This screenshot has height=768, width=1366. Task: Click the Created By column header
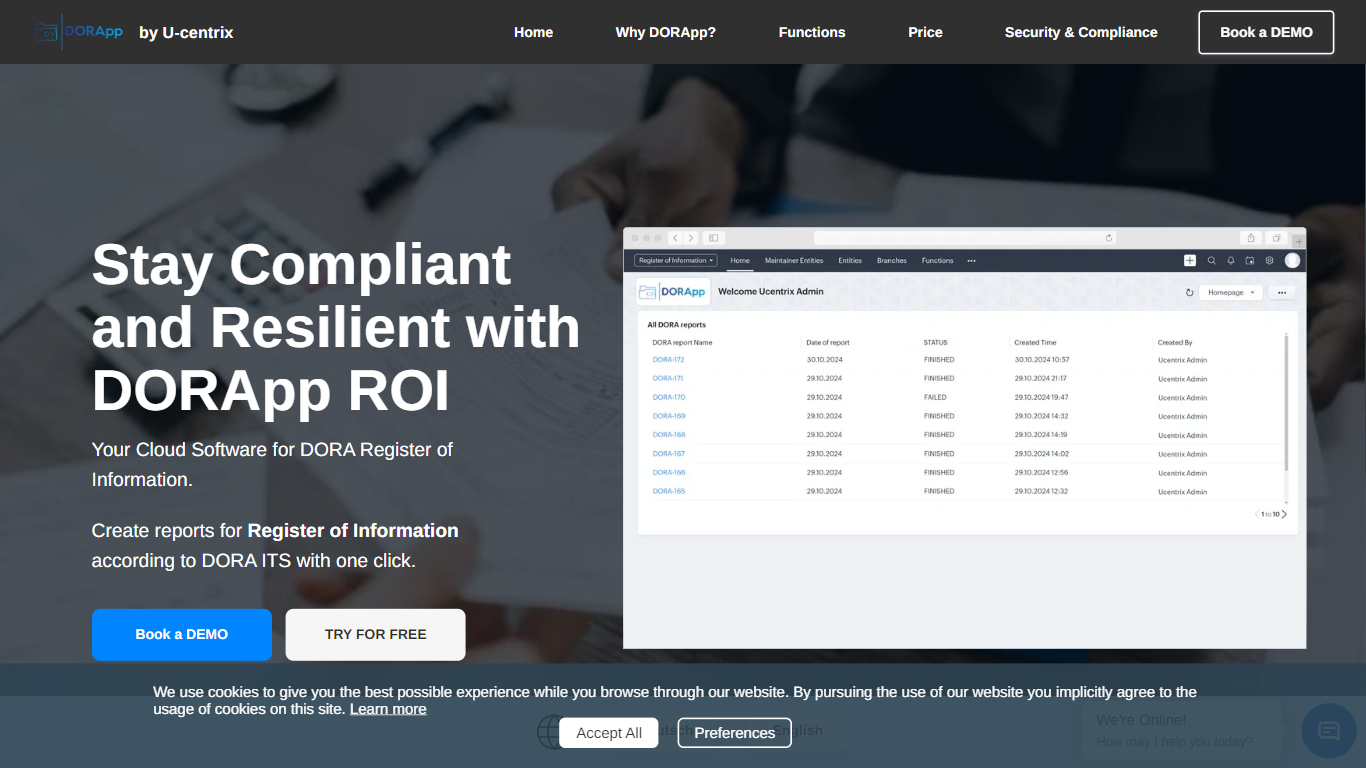tap(1175, 343)
